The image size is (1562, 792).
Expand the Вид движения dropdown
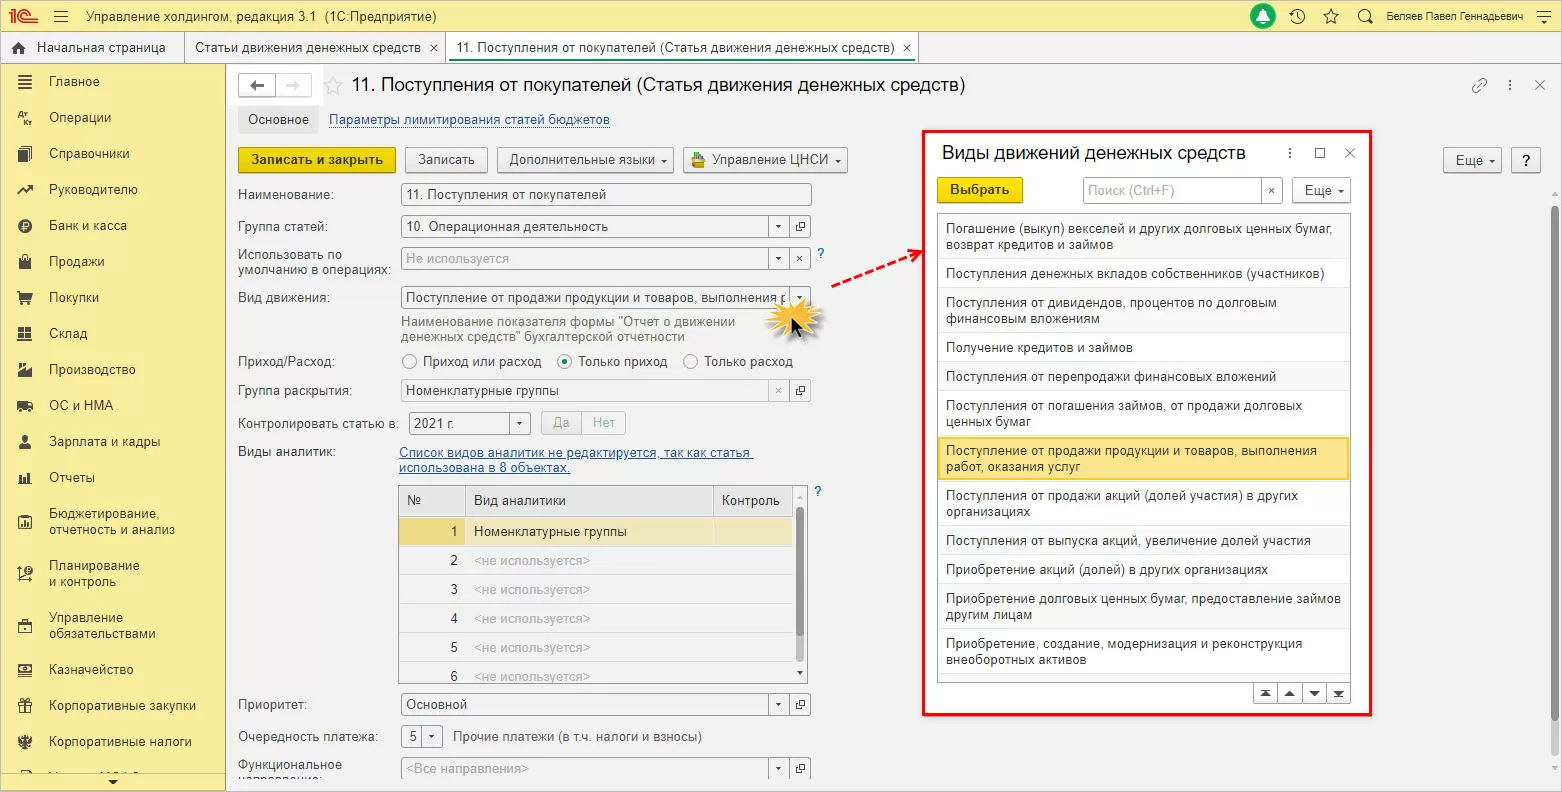(x=800, y=298)
